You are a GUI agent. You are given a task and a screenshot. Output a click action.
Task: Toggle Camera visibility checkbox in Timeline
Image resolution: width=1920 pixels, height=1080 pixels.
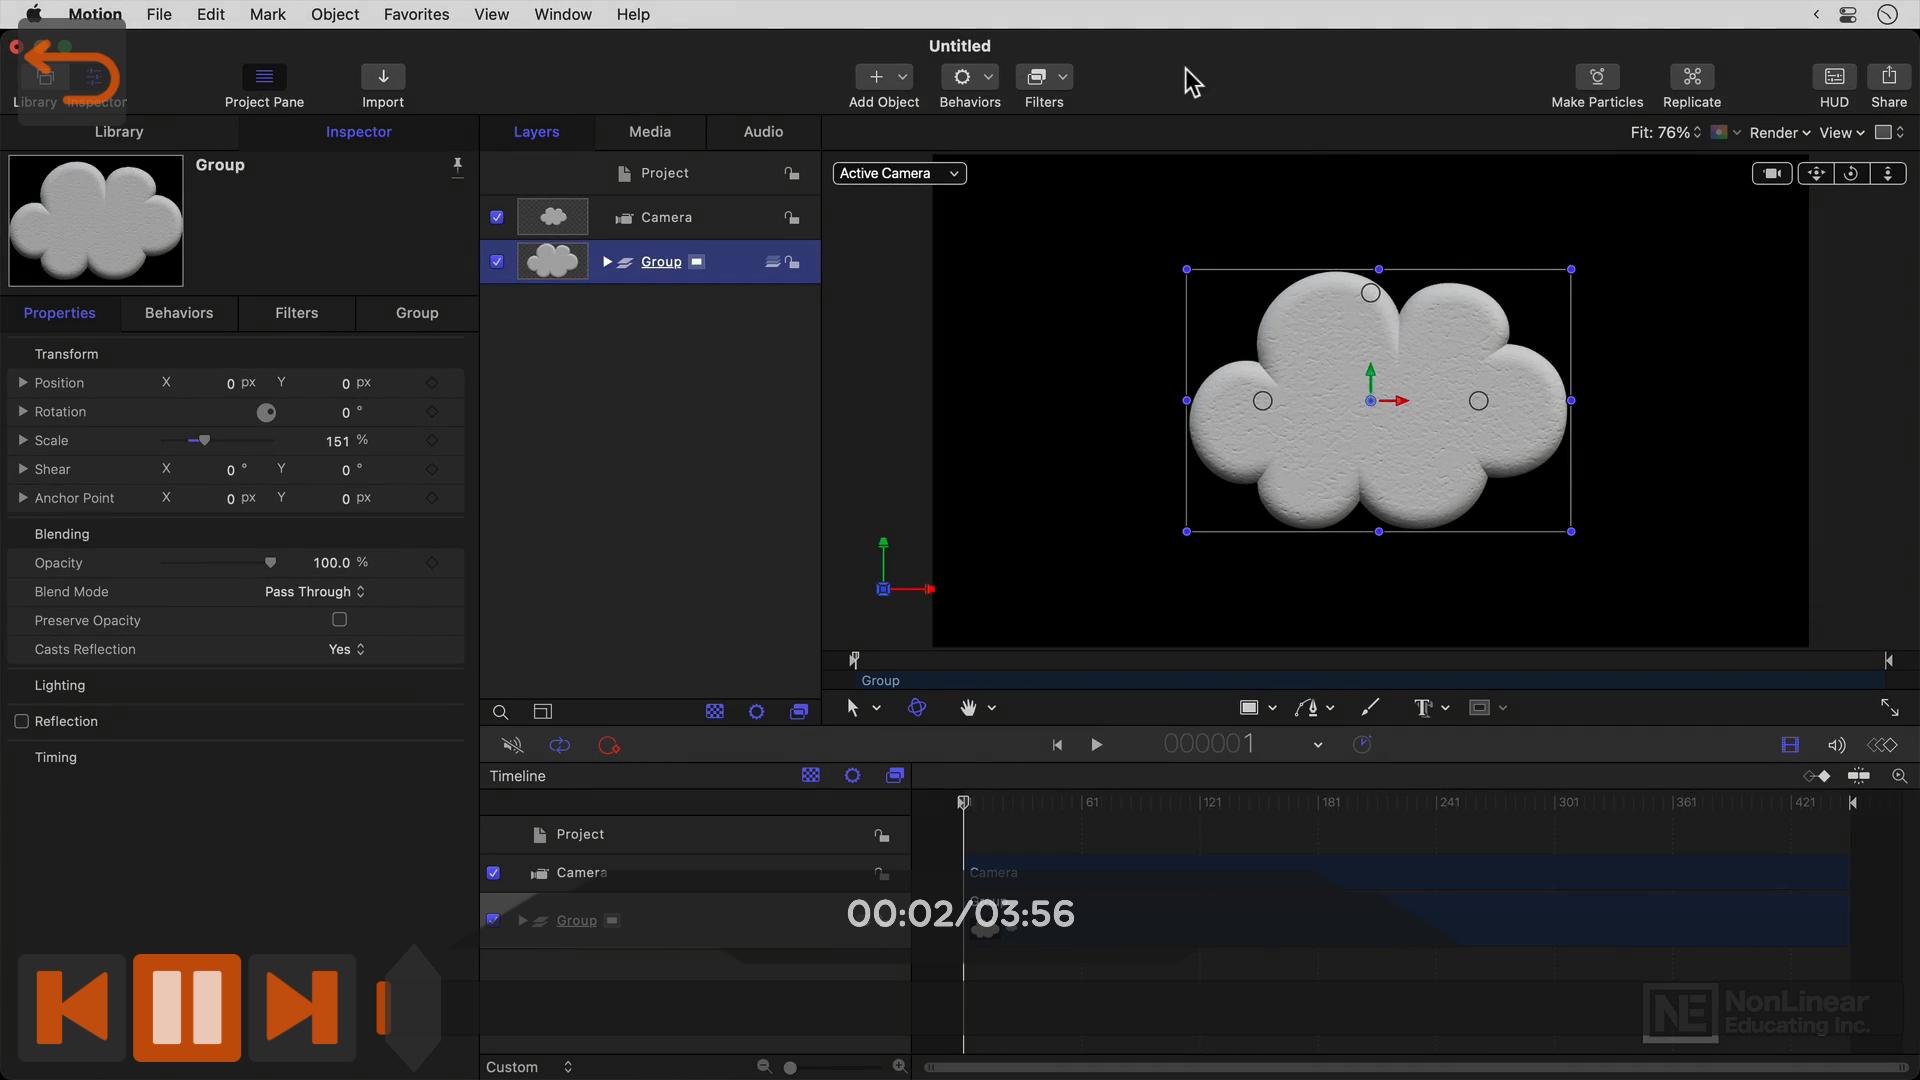point(493,873)
